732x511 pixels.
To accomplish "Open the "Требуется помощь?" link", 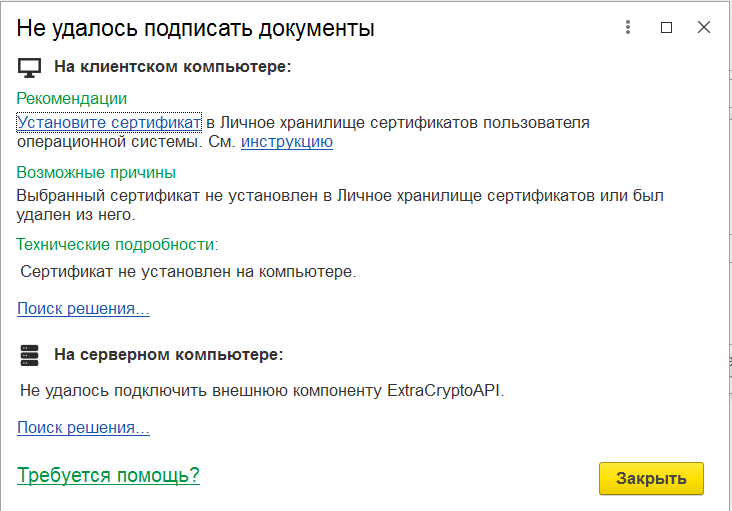I will click(x=108, y=475).
